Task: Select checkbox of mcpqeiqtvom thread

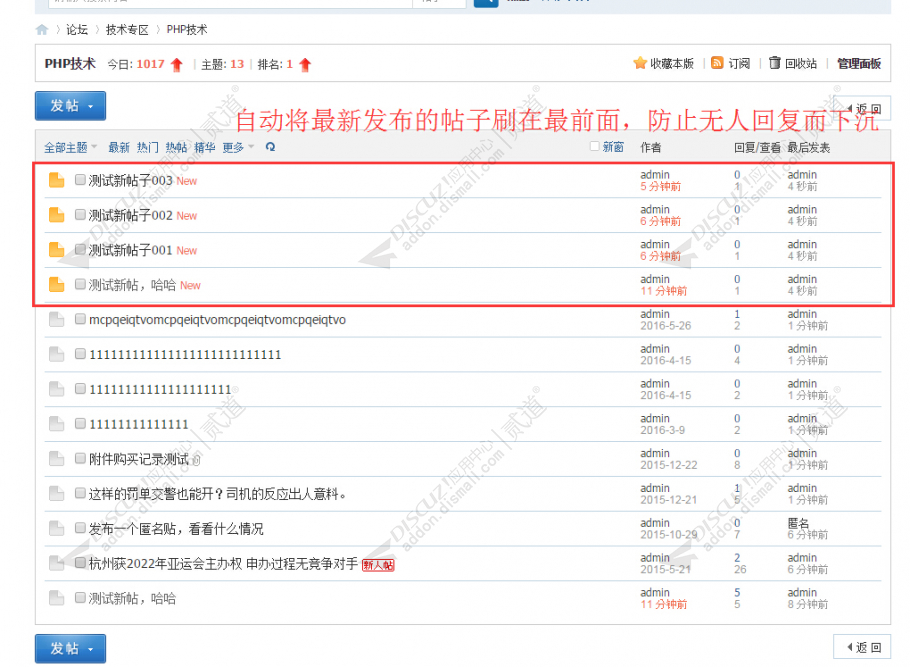Action: pos(80,319)
